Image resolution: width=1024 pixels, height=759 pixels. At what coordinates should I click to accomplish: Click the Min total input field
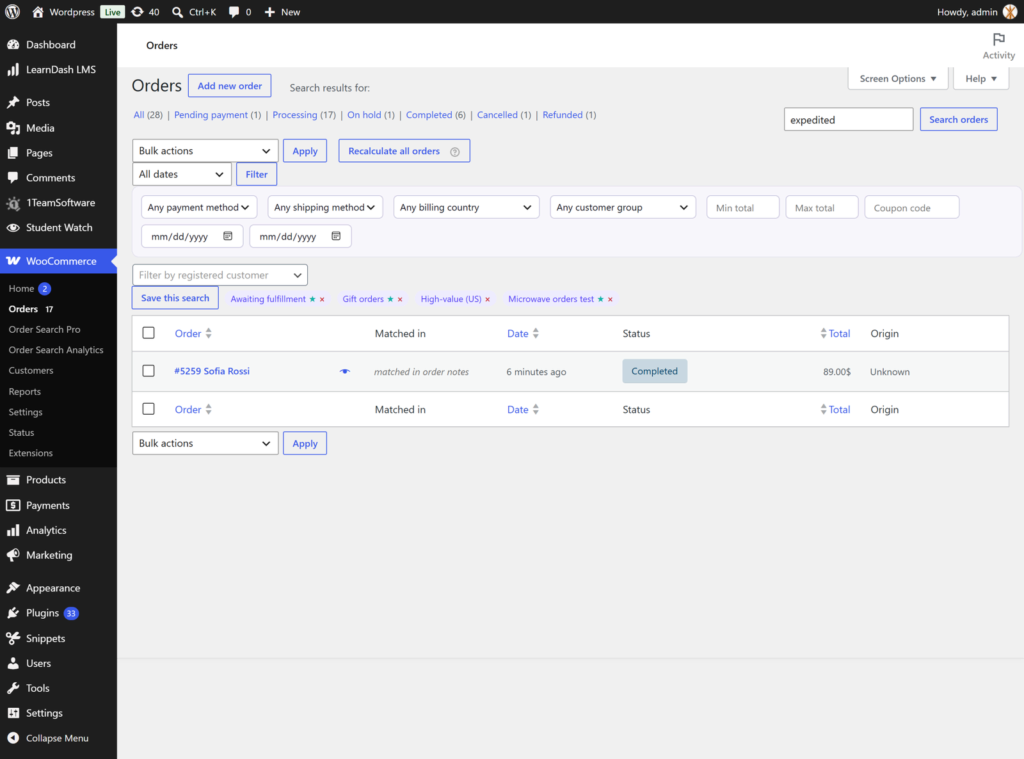pos(743,208)
